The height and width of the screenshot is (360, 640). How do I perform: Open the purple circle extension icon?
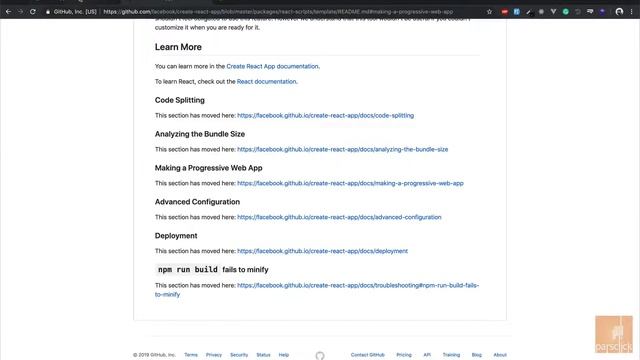602,12
